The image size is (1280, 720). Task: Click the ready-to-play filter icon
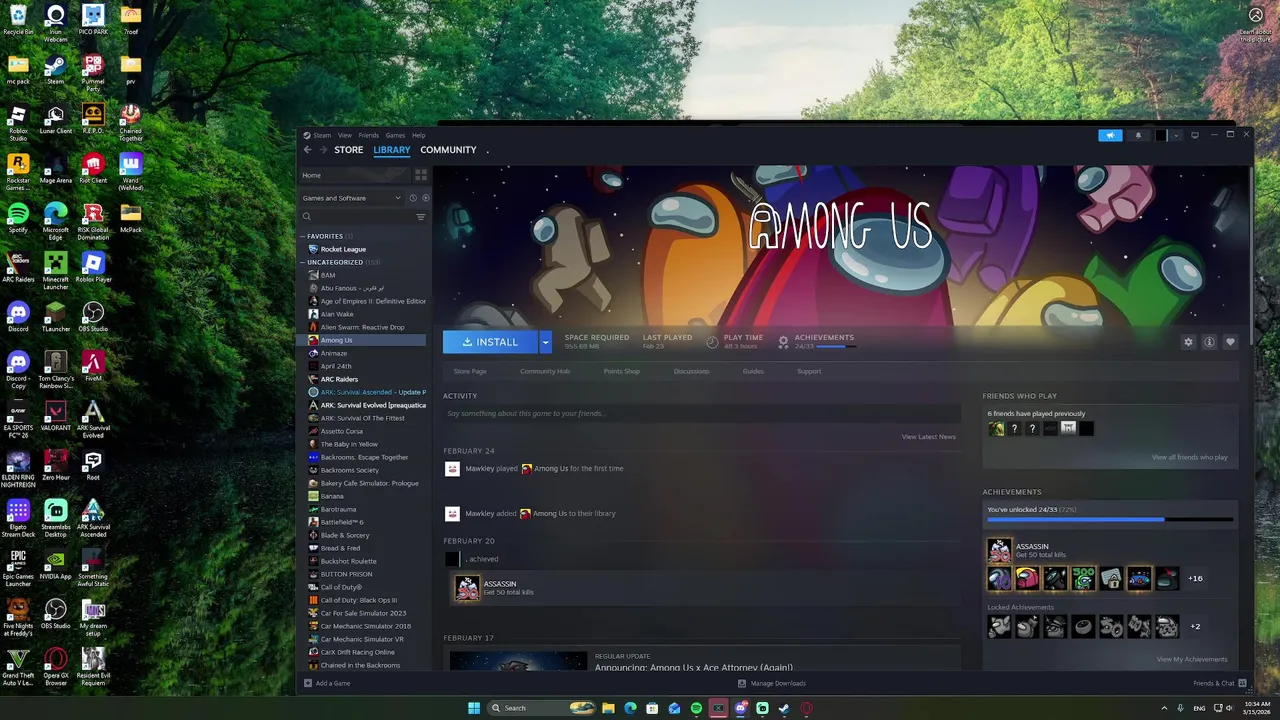click(425, 198)
